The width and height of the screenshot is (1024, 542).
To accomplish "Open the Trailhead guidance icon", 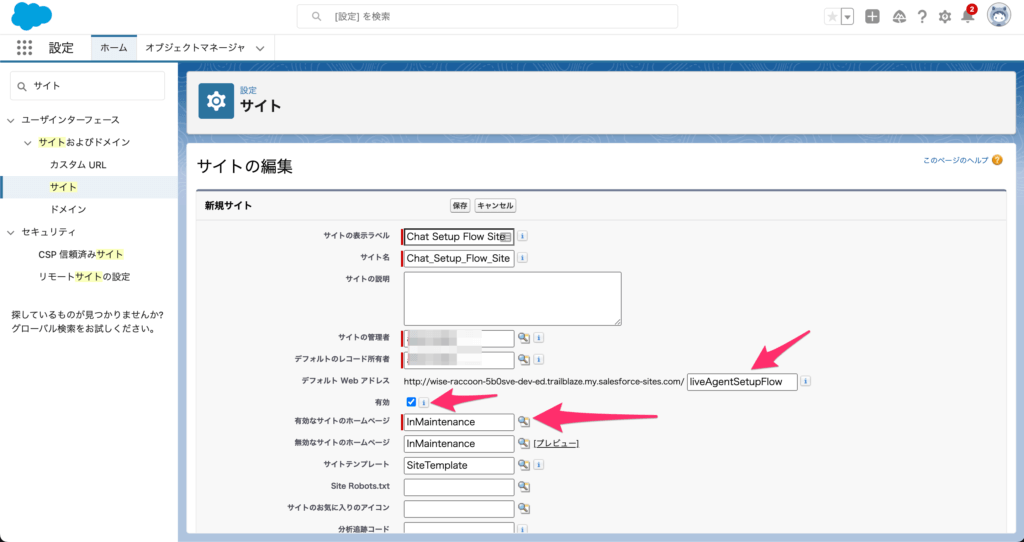I will [899, 17].
